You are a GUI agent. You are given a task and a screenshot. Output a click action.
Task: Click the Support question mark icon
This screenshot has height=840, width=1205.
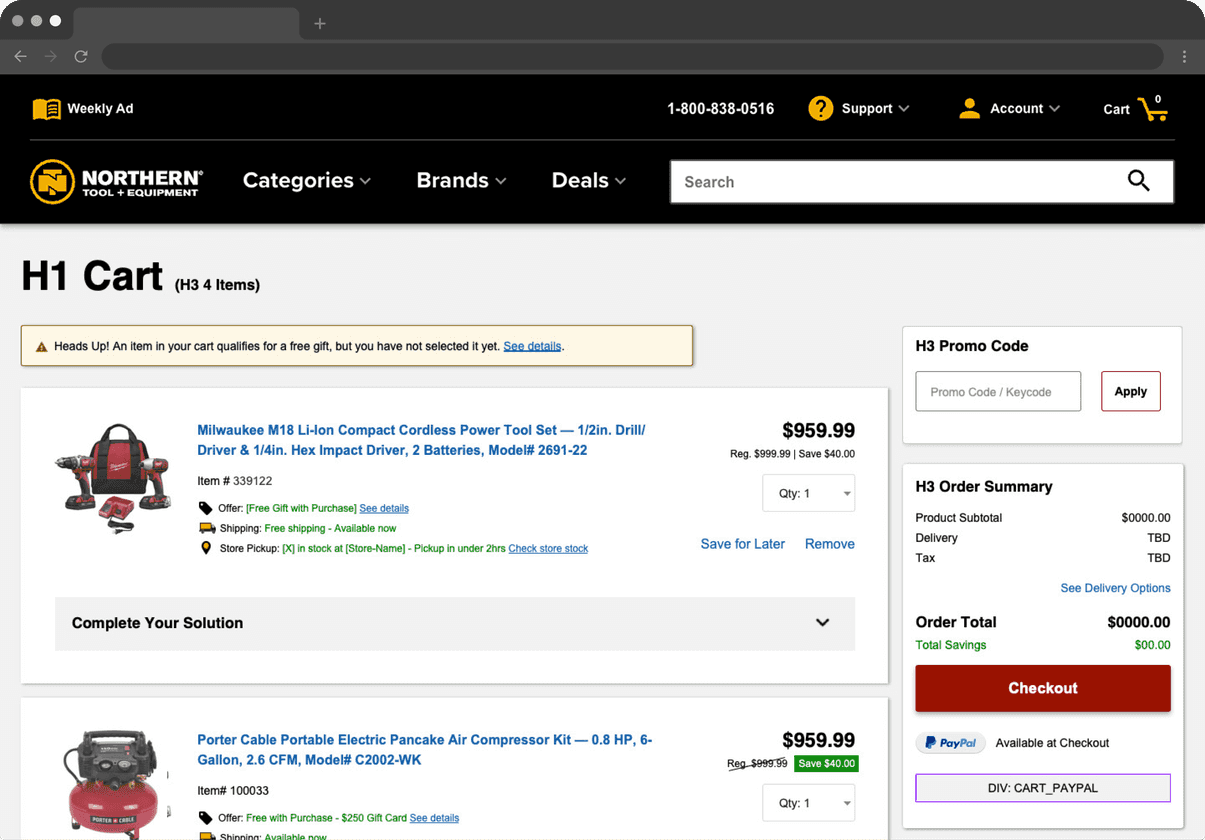click(821, 108)
